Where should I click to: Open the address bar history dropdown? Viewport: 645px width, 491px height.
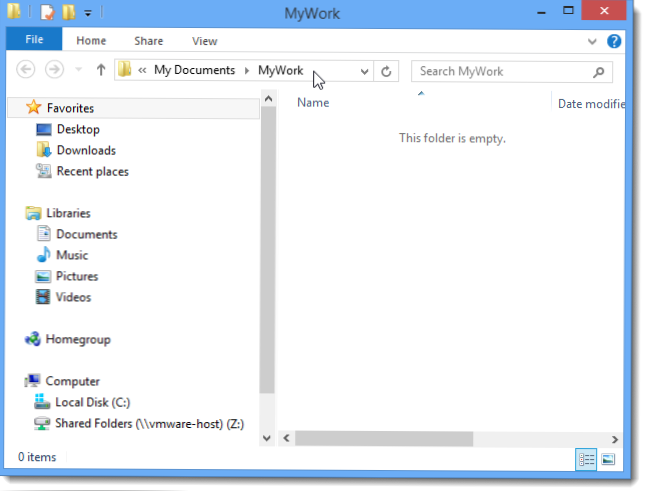click(361, 71)
